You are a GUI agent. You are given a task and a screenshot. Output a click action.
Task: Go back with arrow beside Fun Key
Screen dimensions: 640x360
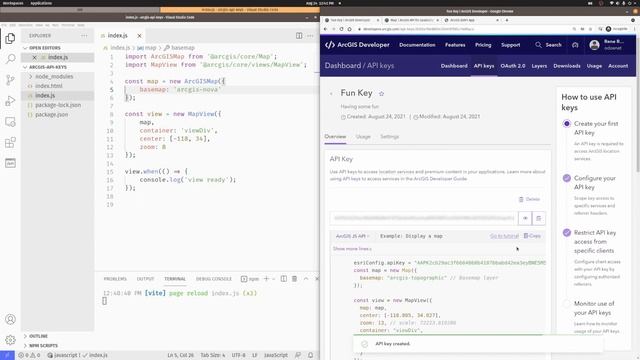[x=331, y=93]
